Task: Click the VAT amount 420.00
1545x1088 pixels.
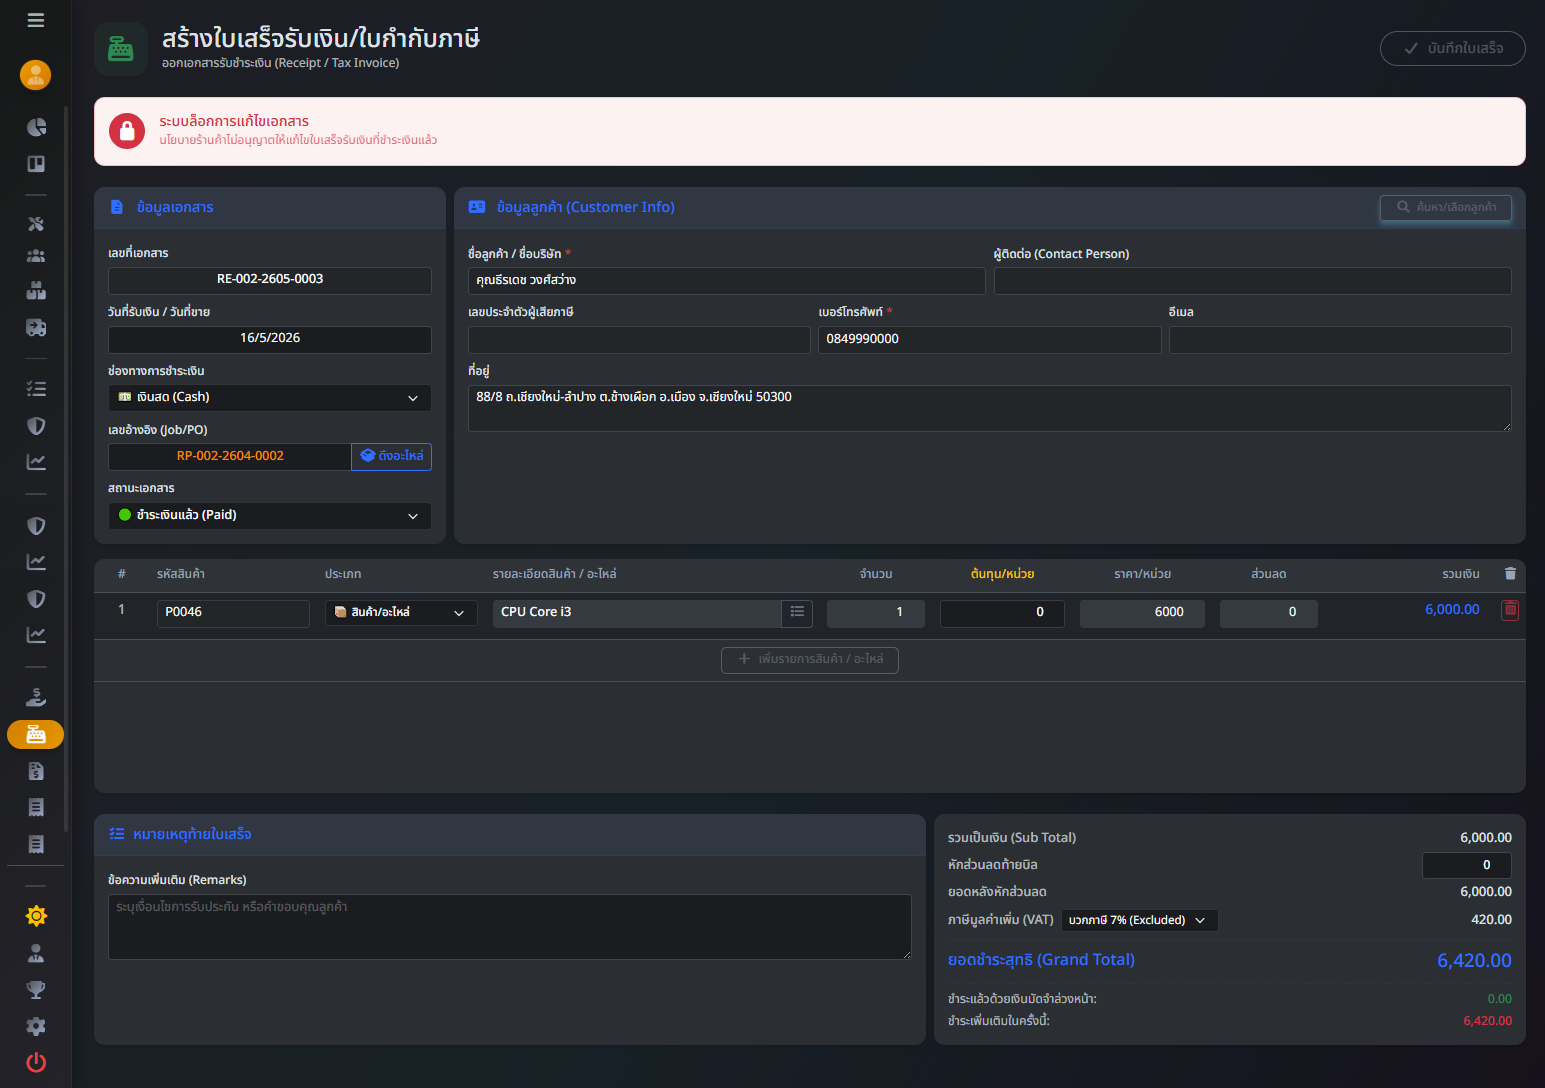Action: click(1491, 920)
